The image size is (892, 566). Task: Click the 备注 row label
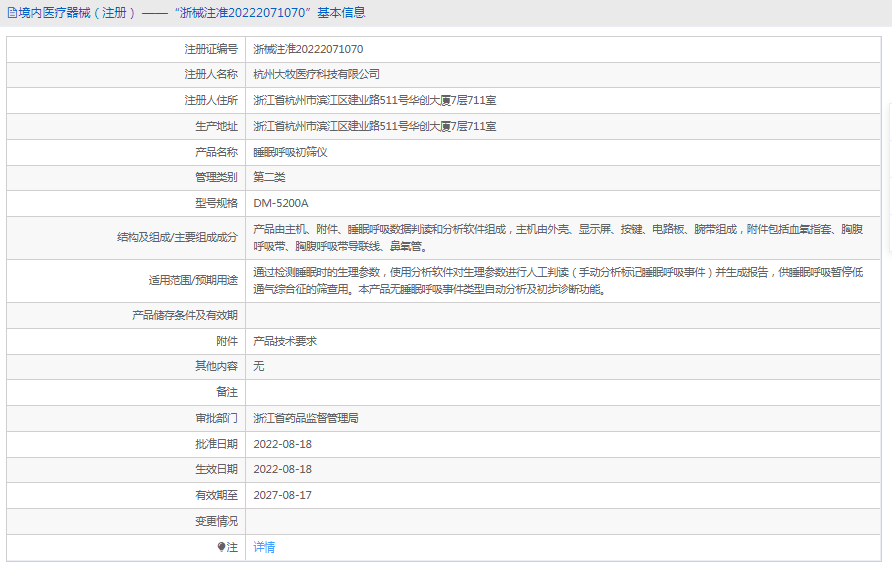227,393
